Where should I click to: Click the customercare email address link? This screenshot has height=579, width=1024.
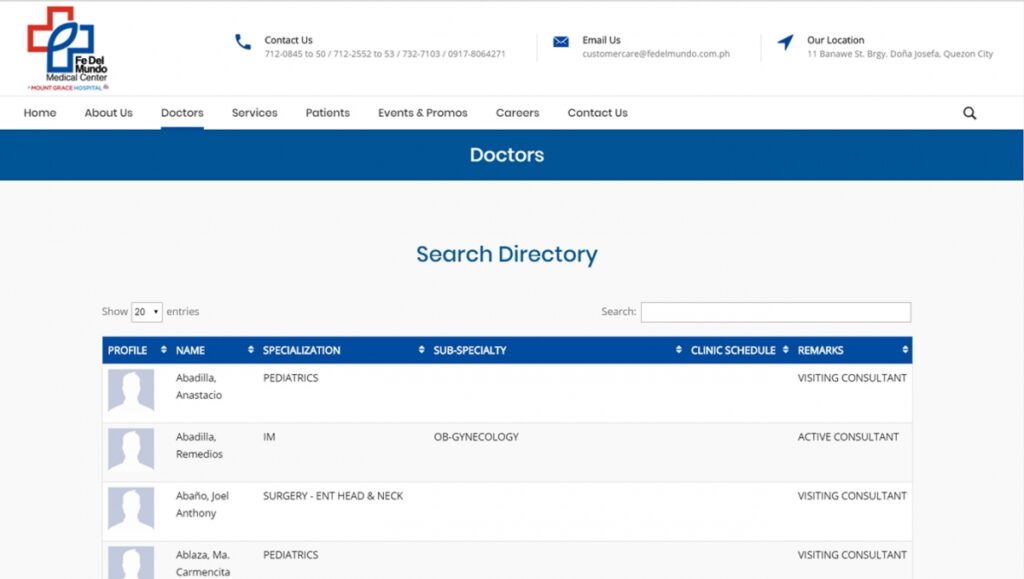[x=656, y=54]
